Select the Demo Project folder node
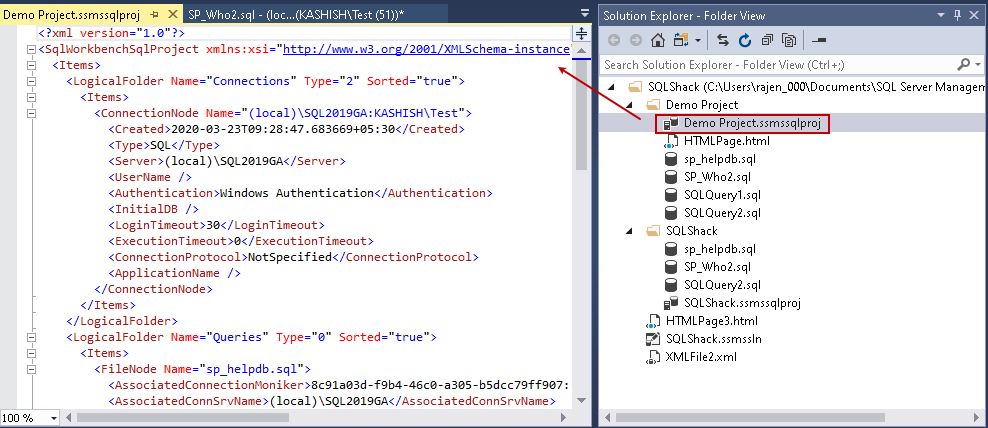Viewport: 988px width, 428px height. tap(702, 105)
